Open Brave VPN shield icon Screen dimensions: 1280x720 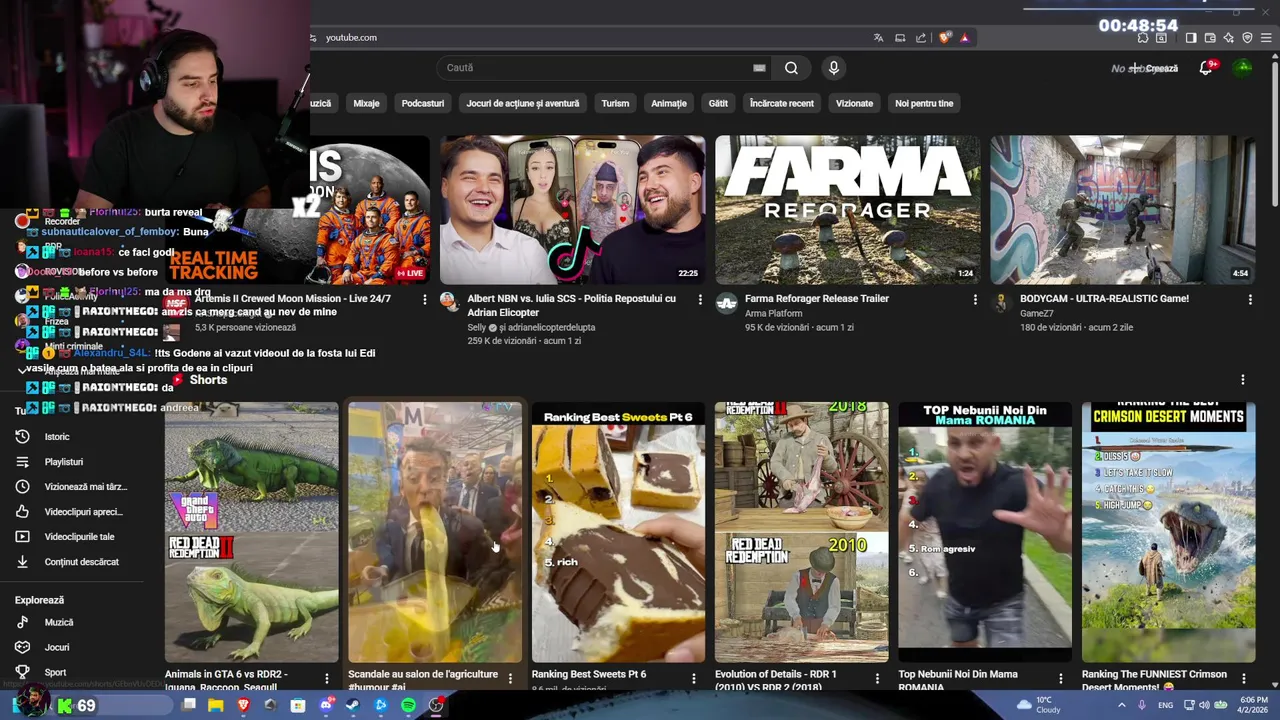click(1247, 38)
